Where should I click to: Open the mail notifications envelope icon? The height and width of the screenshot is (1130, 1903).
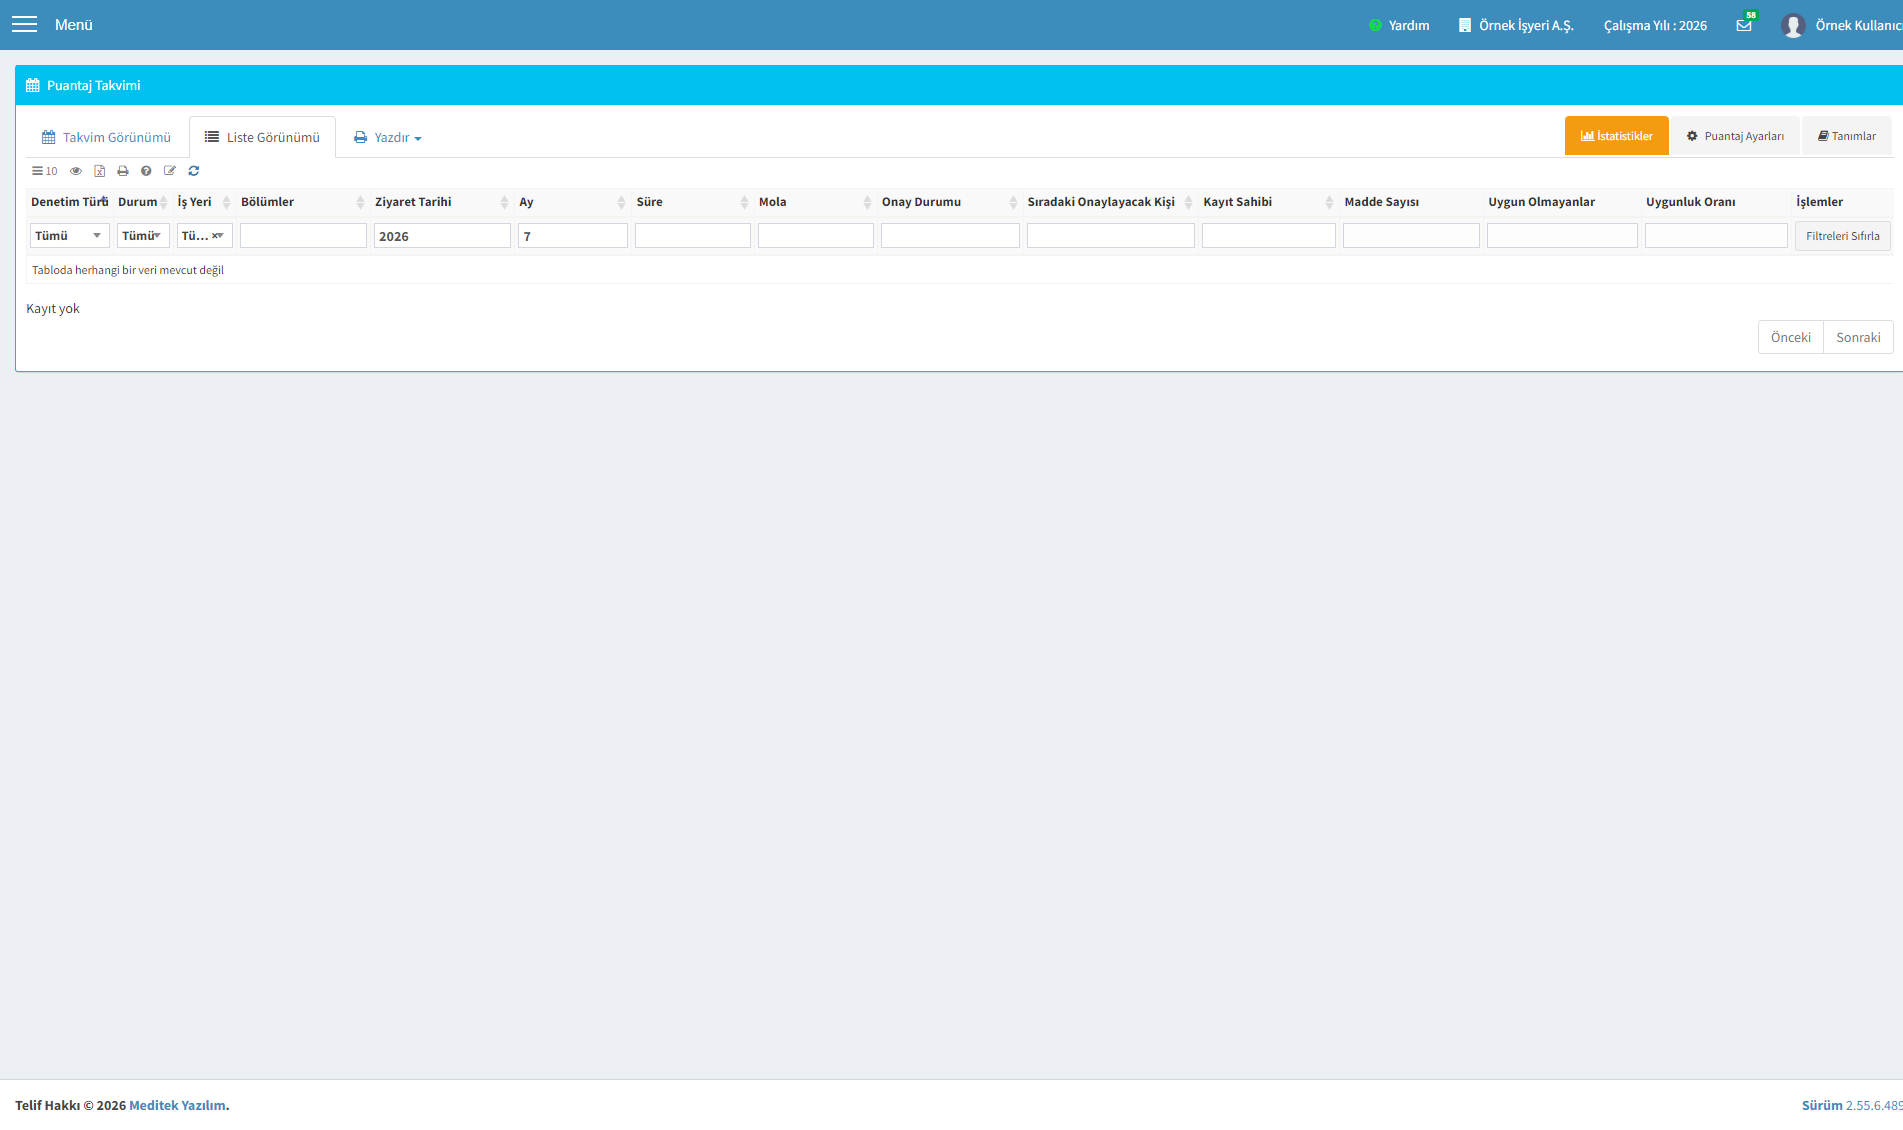(x=1744, y=25)
